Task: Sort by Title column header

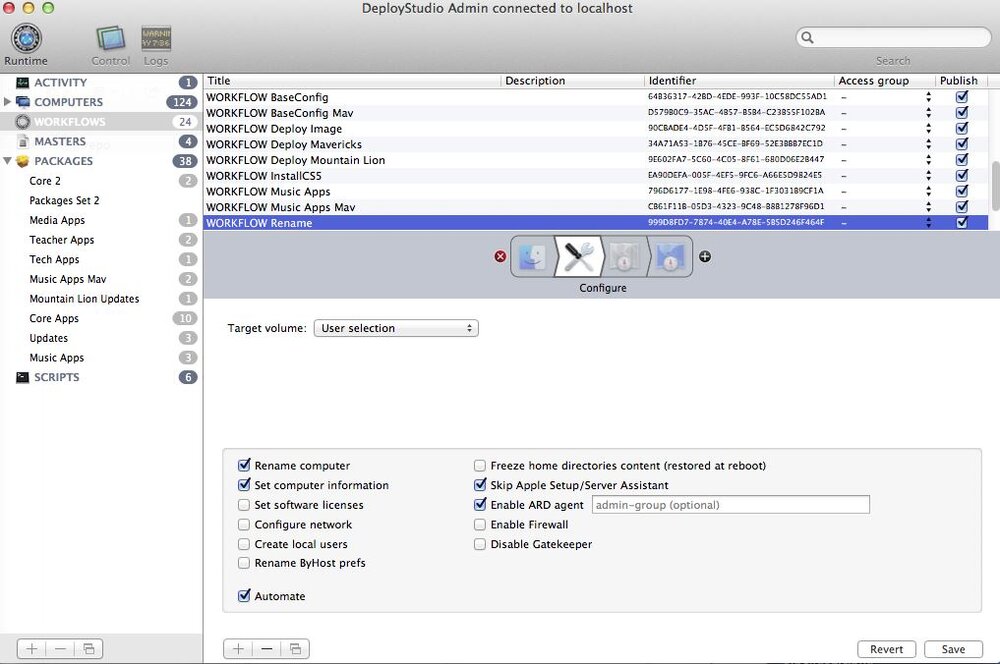Action: click(352, 81)
